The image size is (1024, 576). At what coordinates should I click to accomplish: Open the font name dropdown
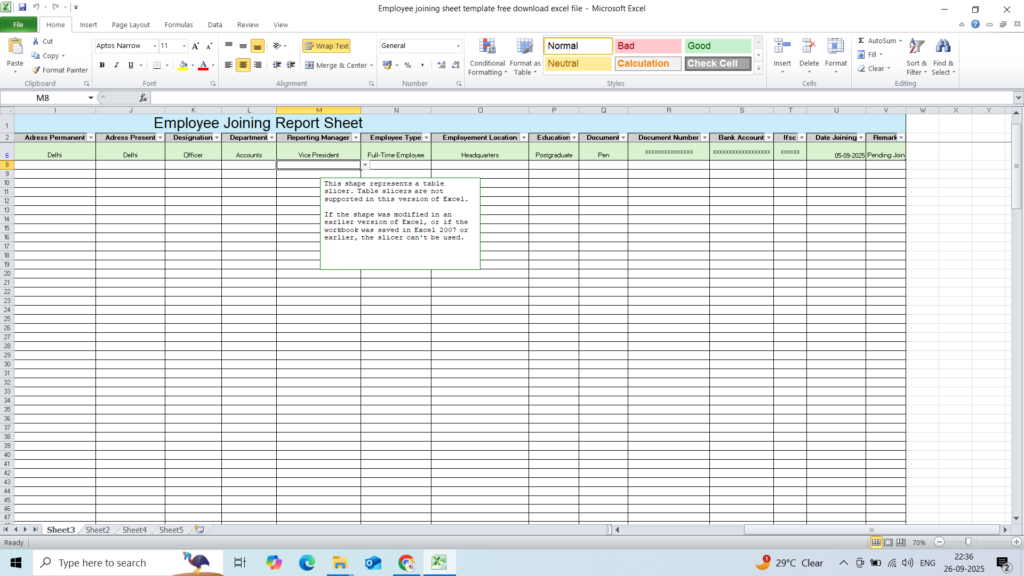point(155,46)
